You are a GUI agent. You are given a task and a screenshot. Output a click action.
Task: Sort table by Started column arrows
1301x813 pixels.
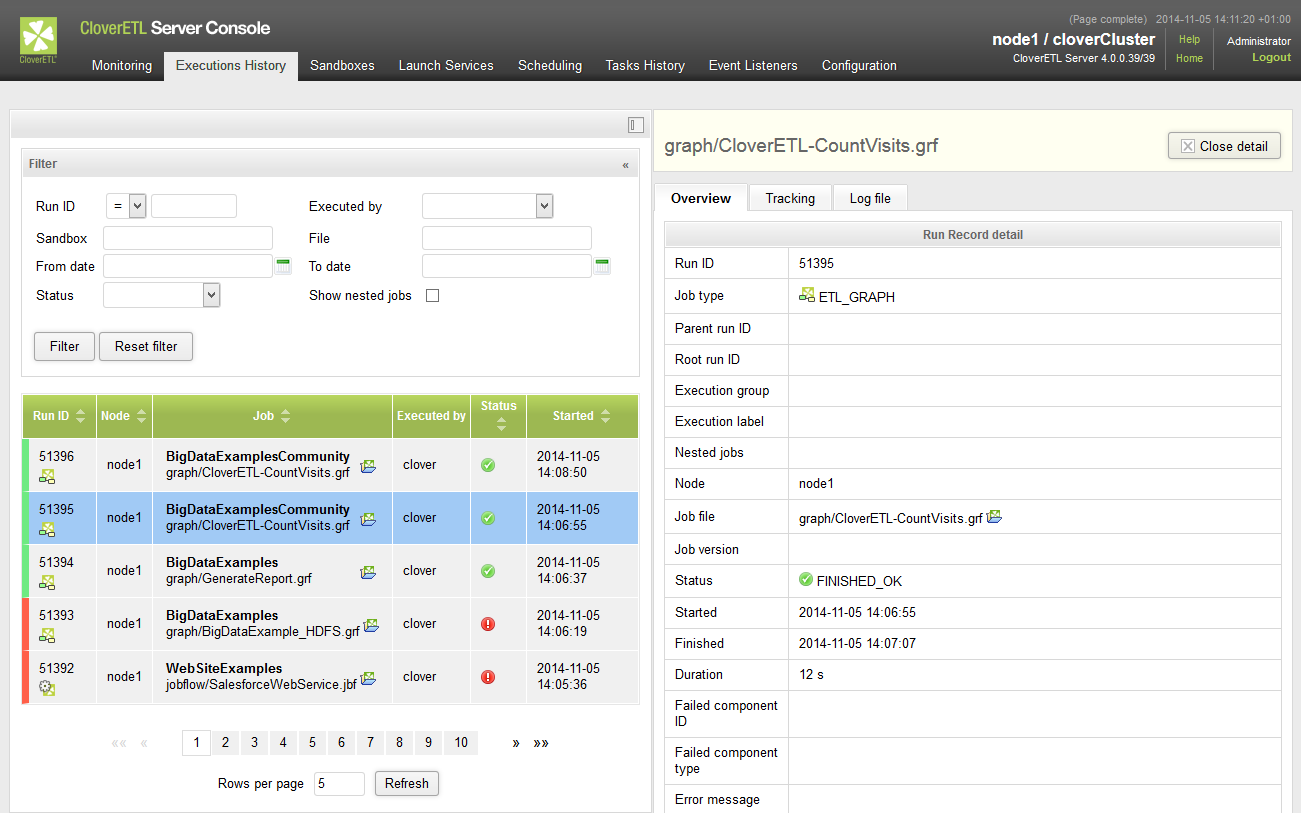(604, 416)
